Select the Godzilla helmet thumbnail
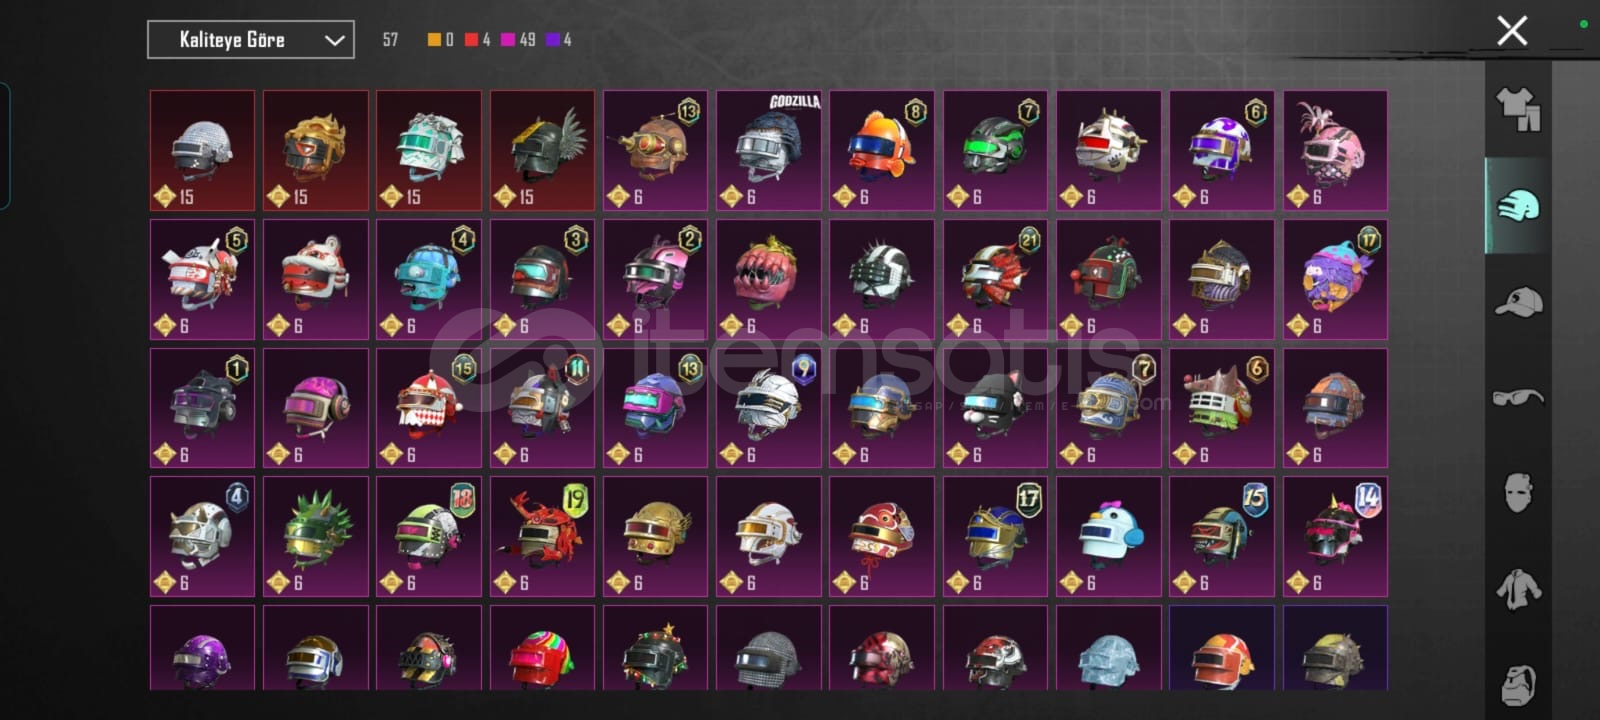This screenshot has width=1600, height=720. (x=769, y=150)
